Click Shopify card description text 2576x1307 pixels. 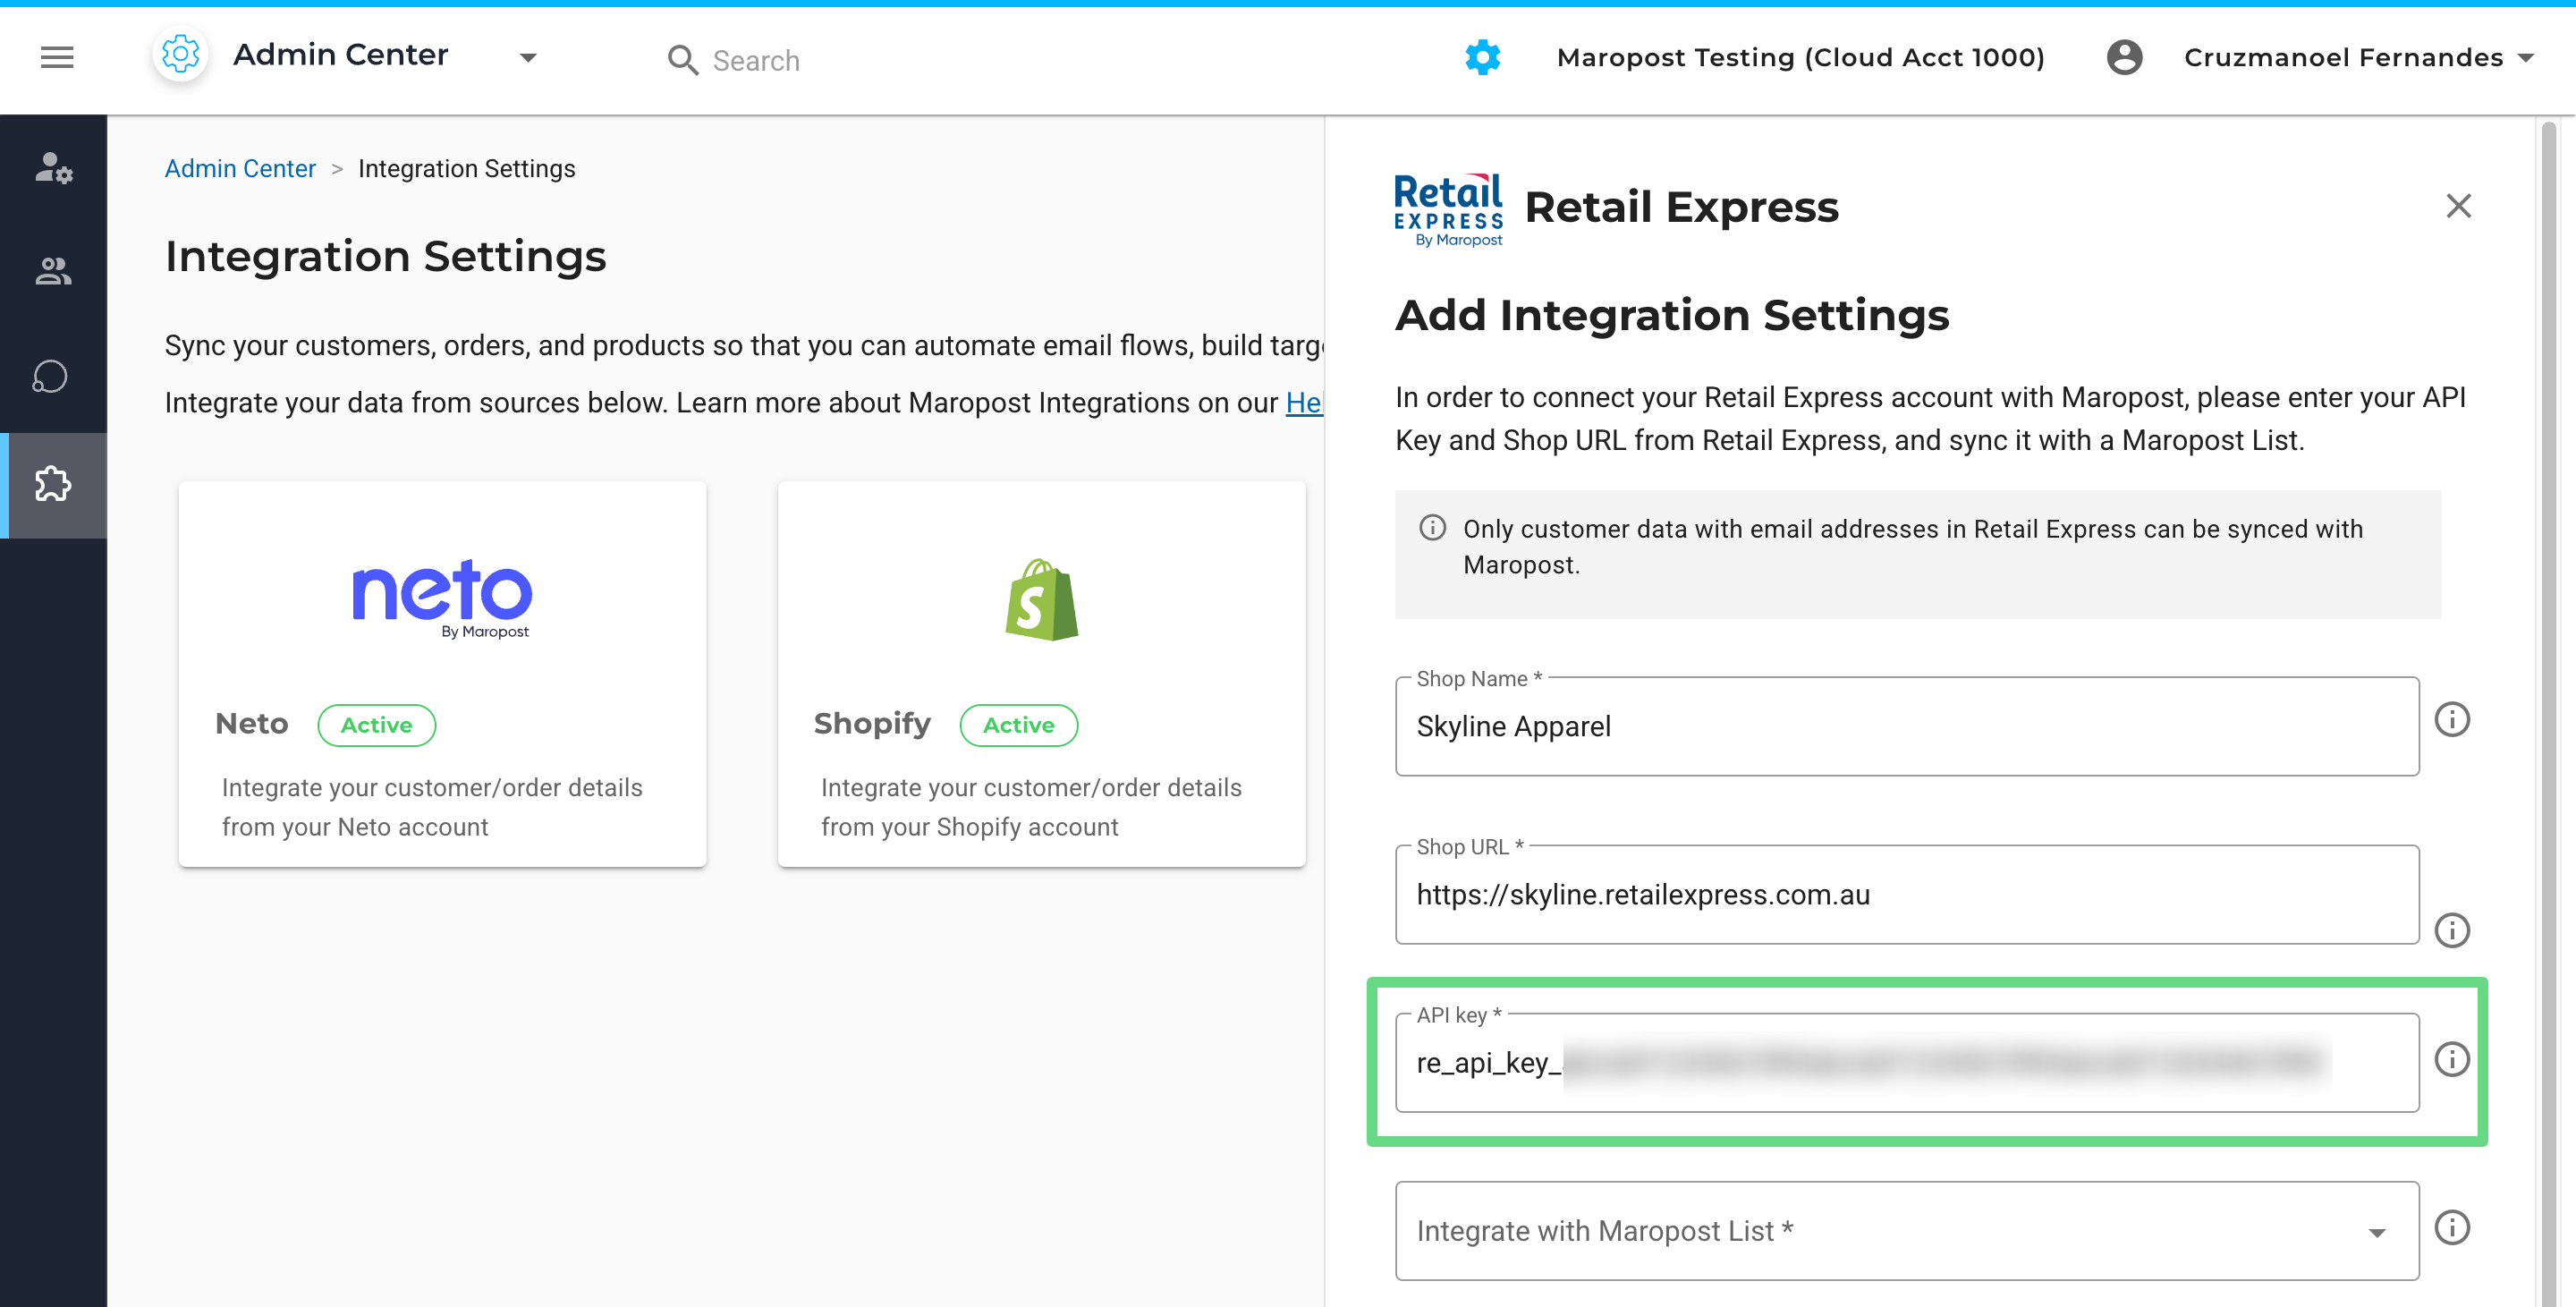click(1031, 807)
